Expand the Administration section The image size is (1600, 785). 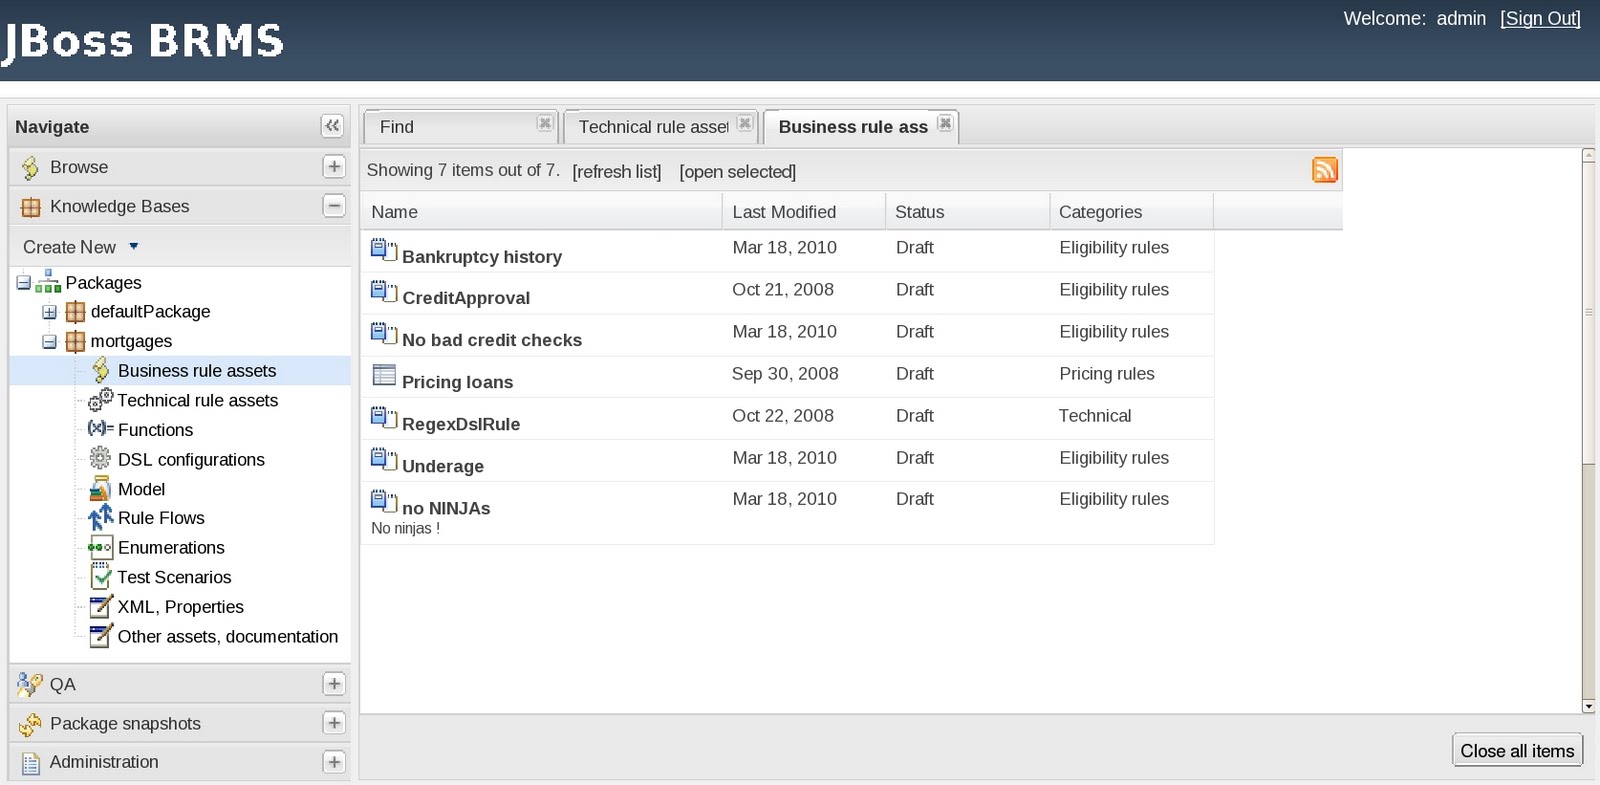click(x=334, y=762)
